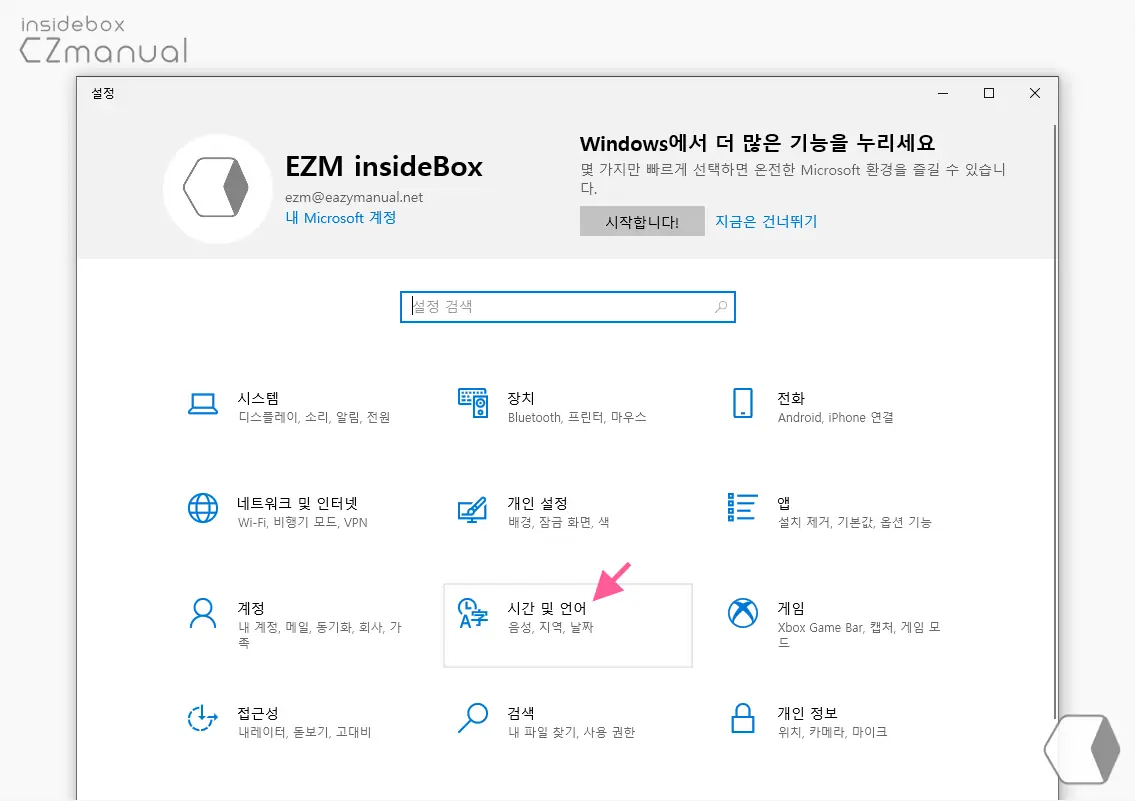Click the magnifier icon in the search box
The image size is (1135, 801).
coord(721,307)
